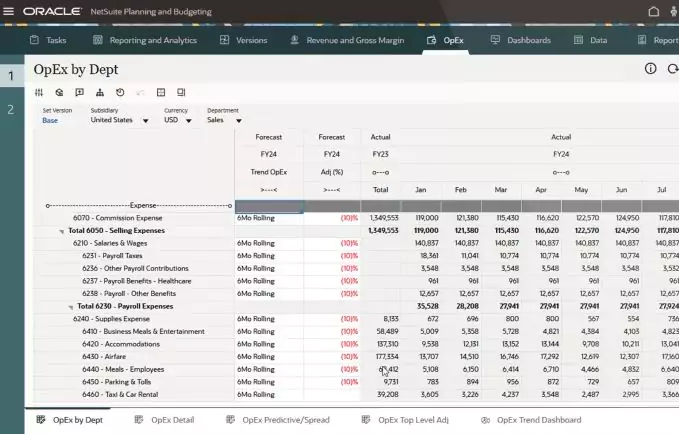Click the OpEx Top Level Adj icon
Screen dimensions: 679x434
pos(366,419)
